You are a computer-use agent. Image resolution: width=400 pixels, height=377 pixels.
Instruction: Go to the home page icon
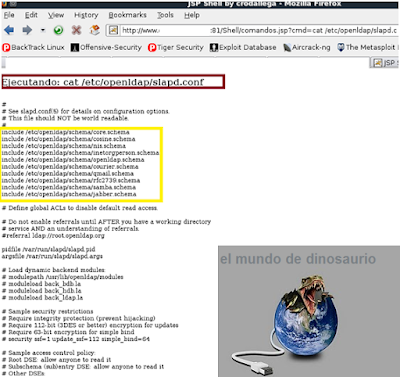(95, 30)
